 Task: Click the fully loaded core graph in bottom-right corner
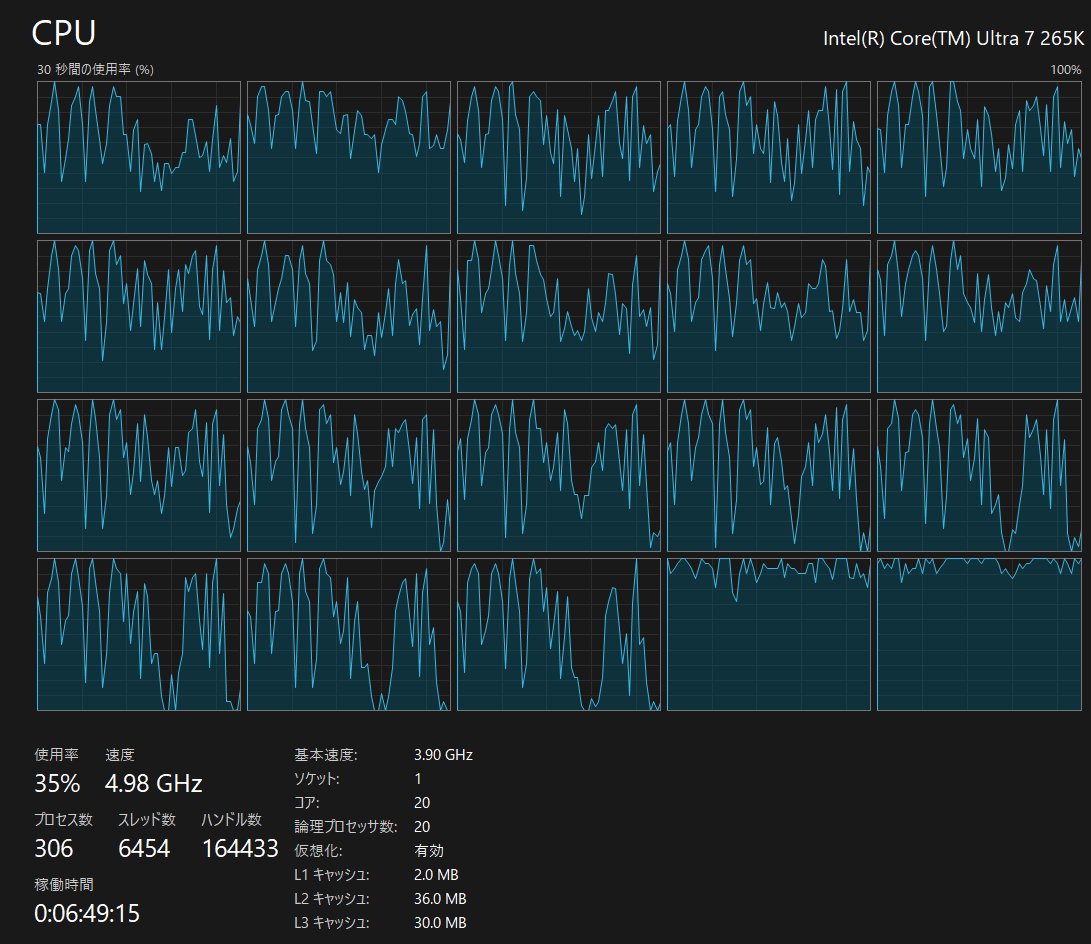click(979, 634)
